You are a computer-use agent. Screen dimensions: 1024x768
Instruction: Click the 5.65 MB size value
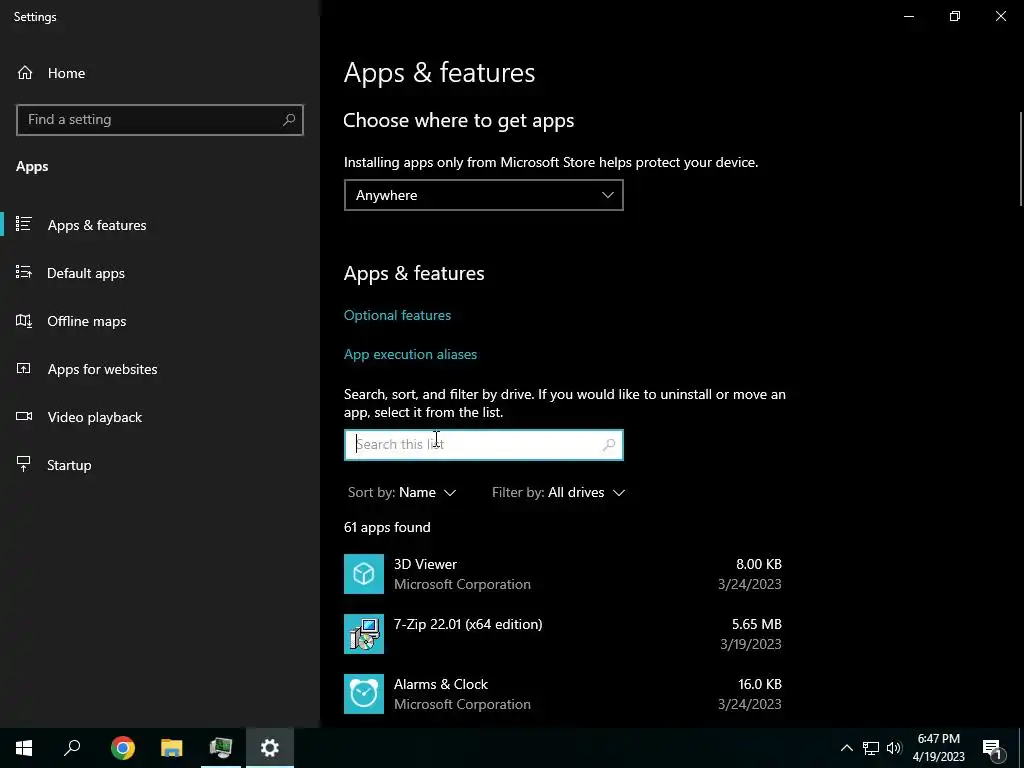pos(757,624)
